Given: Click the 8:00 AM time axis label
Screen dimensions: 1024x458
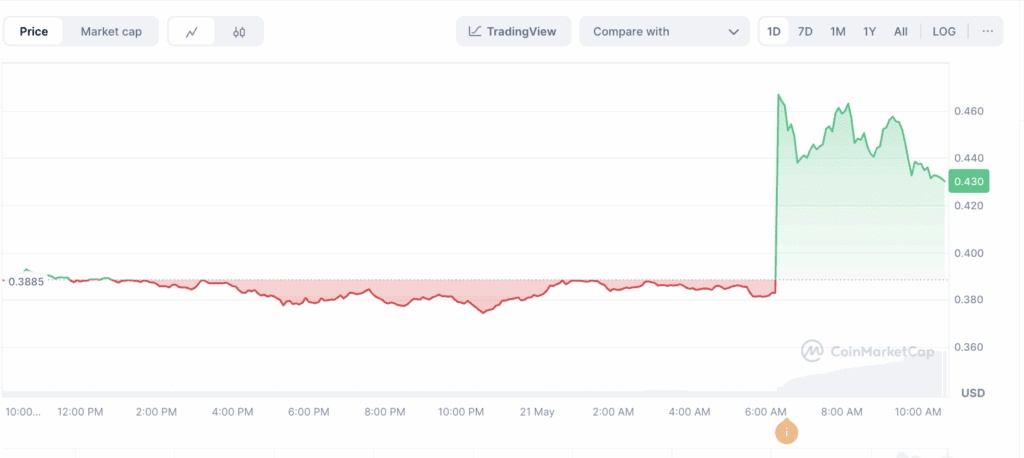Looking at the screenshot, I should [x=842, y=412].
